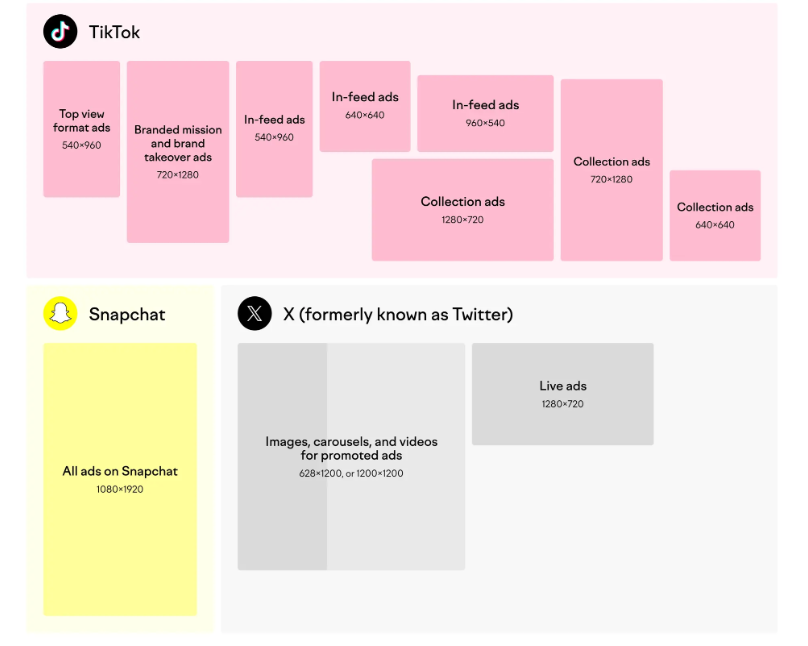Click the TikTok logo icon
This screenshot has height=646, width=808.
click(60, 31)
